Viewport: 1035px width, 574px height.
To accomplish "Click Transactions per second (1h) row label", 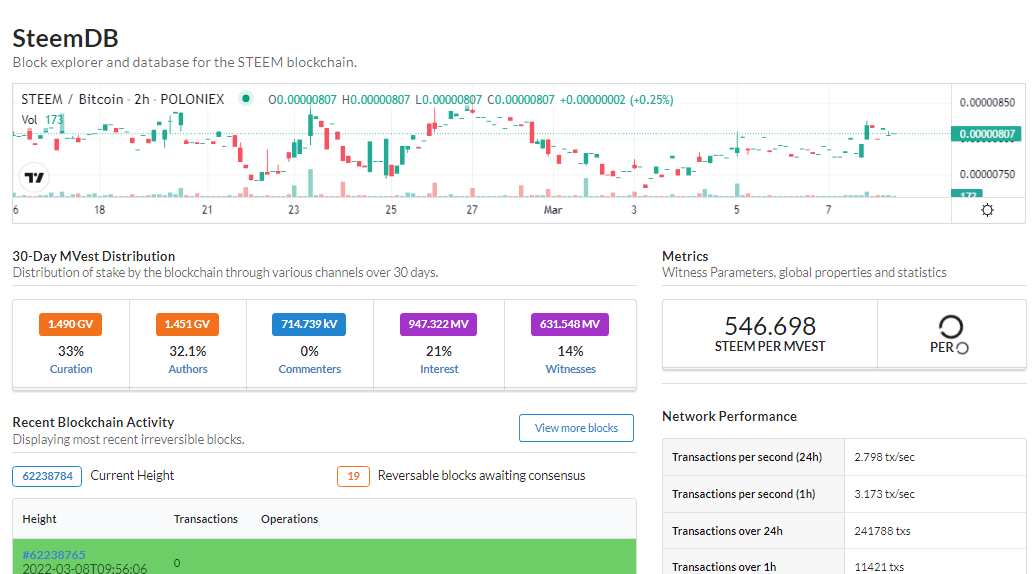I will (x=744, y=494).
